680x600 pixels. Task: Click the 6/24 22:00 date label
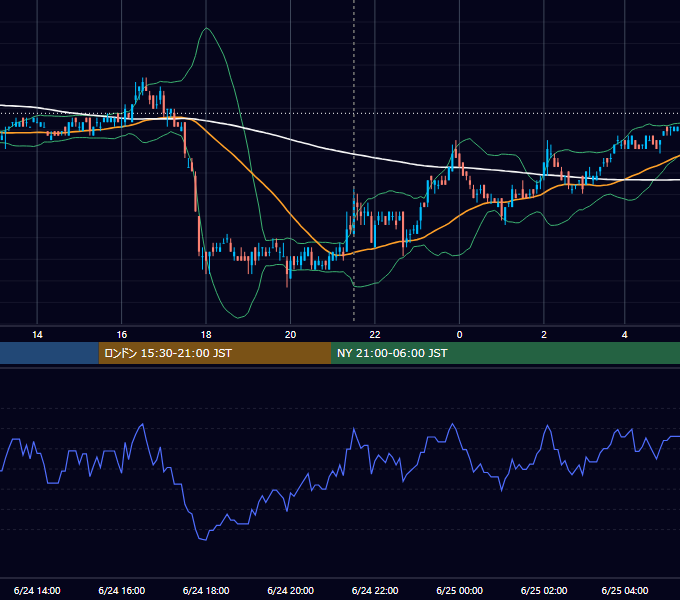375,590
